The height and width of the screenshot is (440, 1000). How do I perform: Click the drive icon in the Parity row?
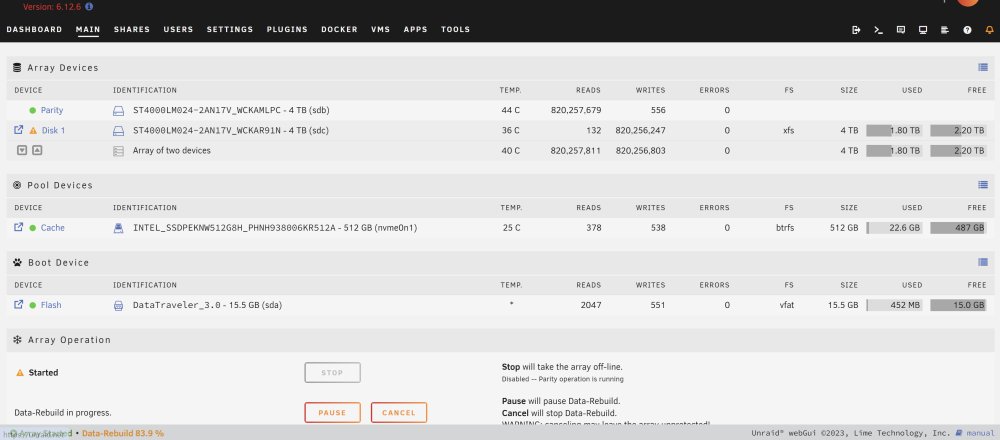pyautogui.click(x=118, y=110)
